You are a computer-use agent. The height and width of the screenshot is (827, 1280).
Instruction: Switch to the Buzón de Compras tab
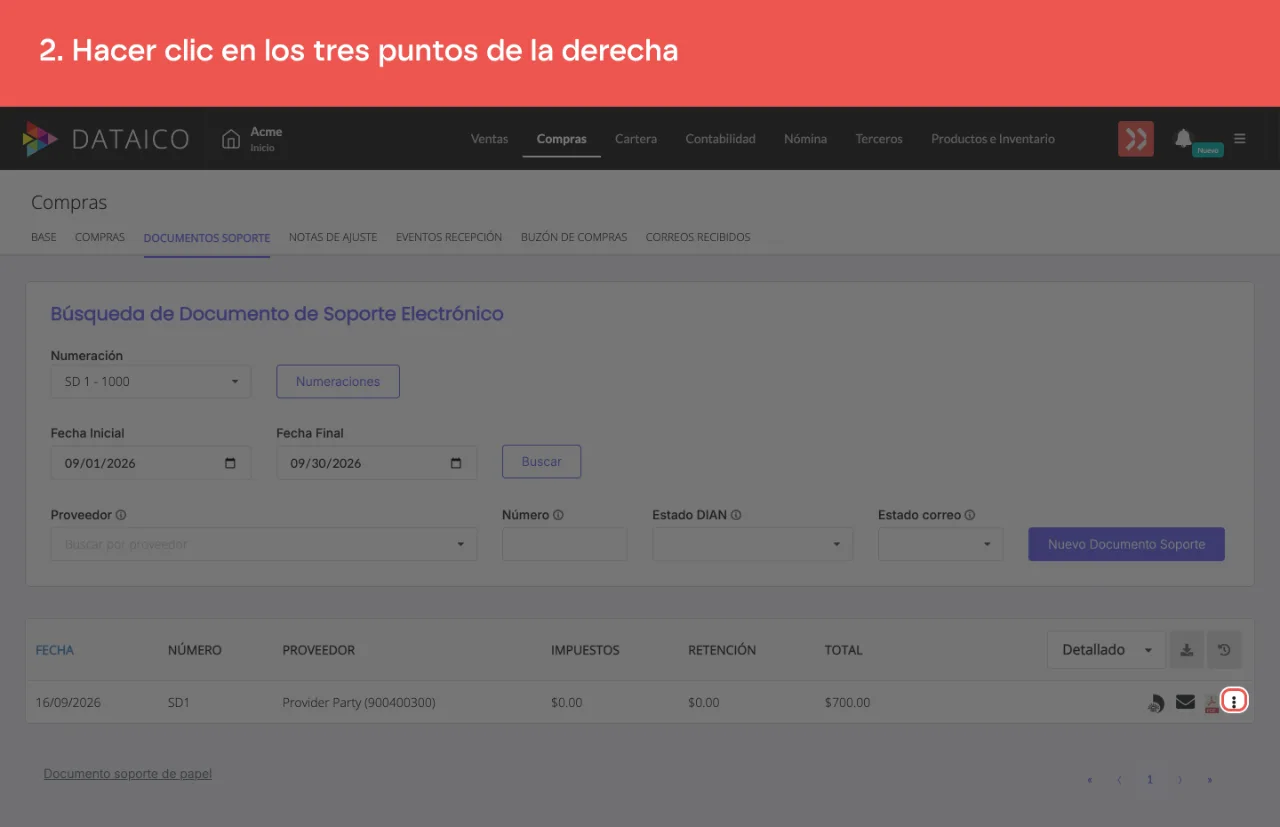(574, 238)
